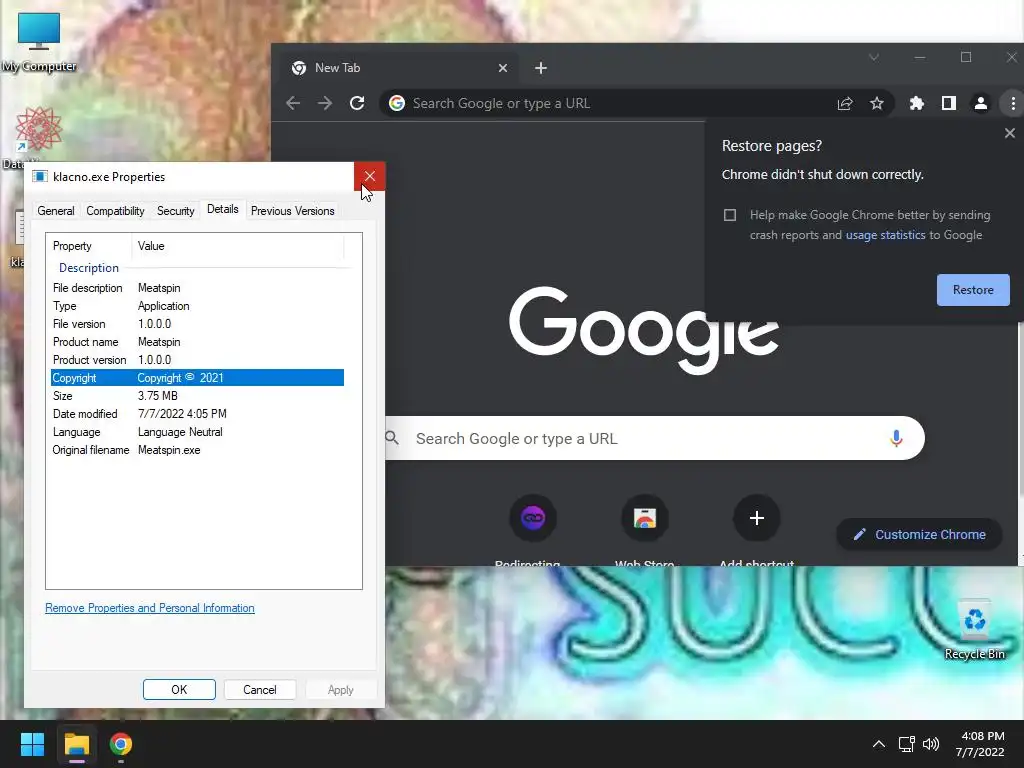This screenshot has height=768, width=1024.
Task: Click OK in Properties dialog
Action: point(179,690)
